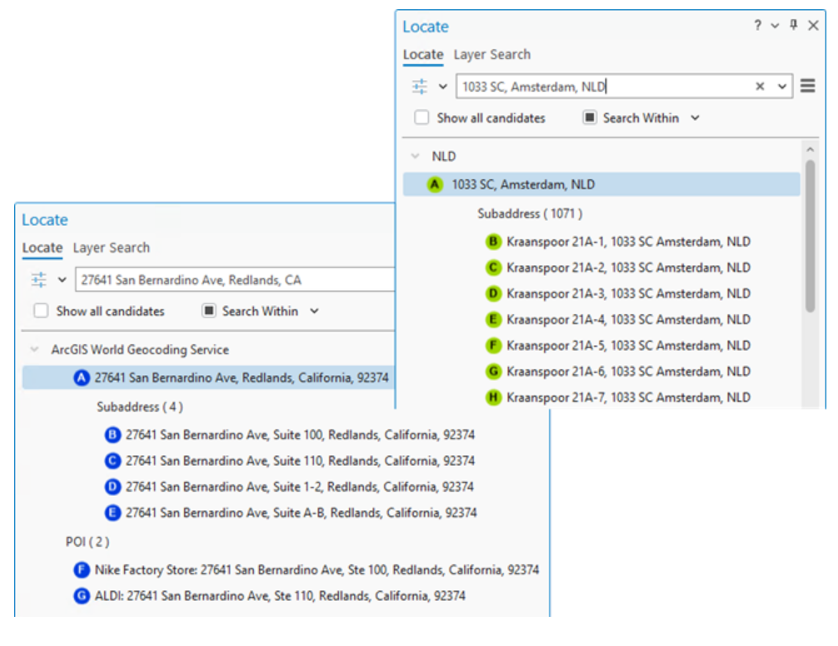Enable Show all candidates in the top panel
Image resolution: width=838 pixels, height=646 pixels.
coord(421,117)
